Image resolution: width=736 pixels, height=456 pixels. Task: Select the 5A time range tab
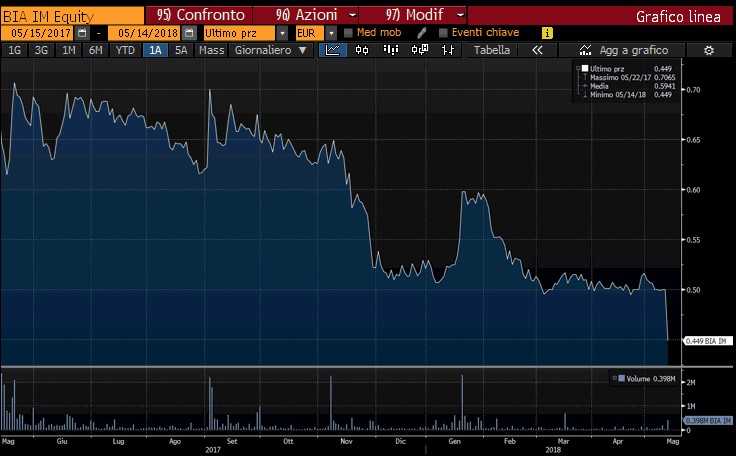click(181, 50)
